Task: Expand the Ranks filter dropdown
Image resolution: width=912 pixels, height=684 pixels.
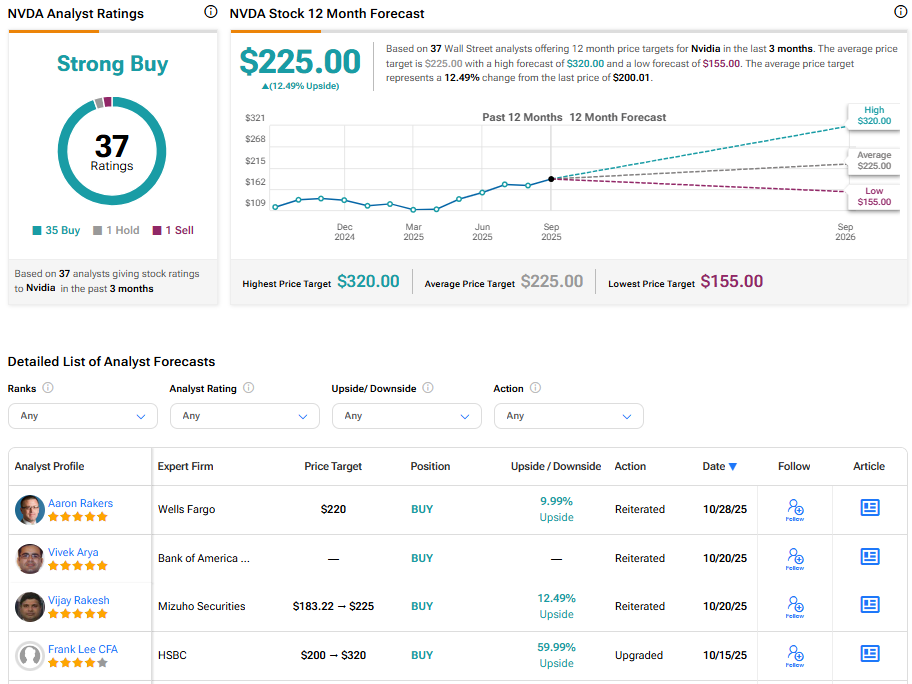Action: (x=83, y=416)
